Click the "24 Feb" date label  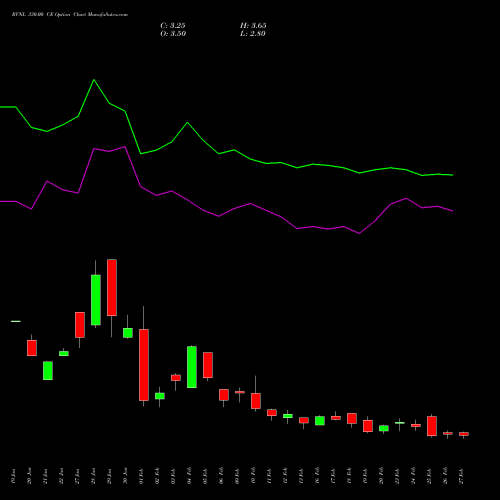click(413, 476)
